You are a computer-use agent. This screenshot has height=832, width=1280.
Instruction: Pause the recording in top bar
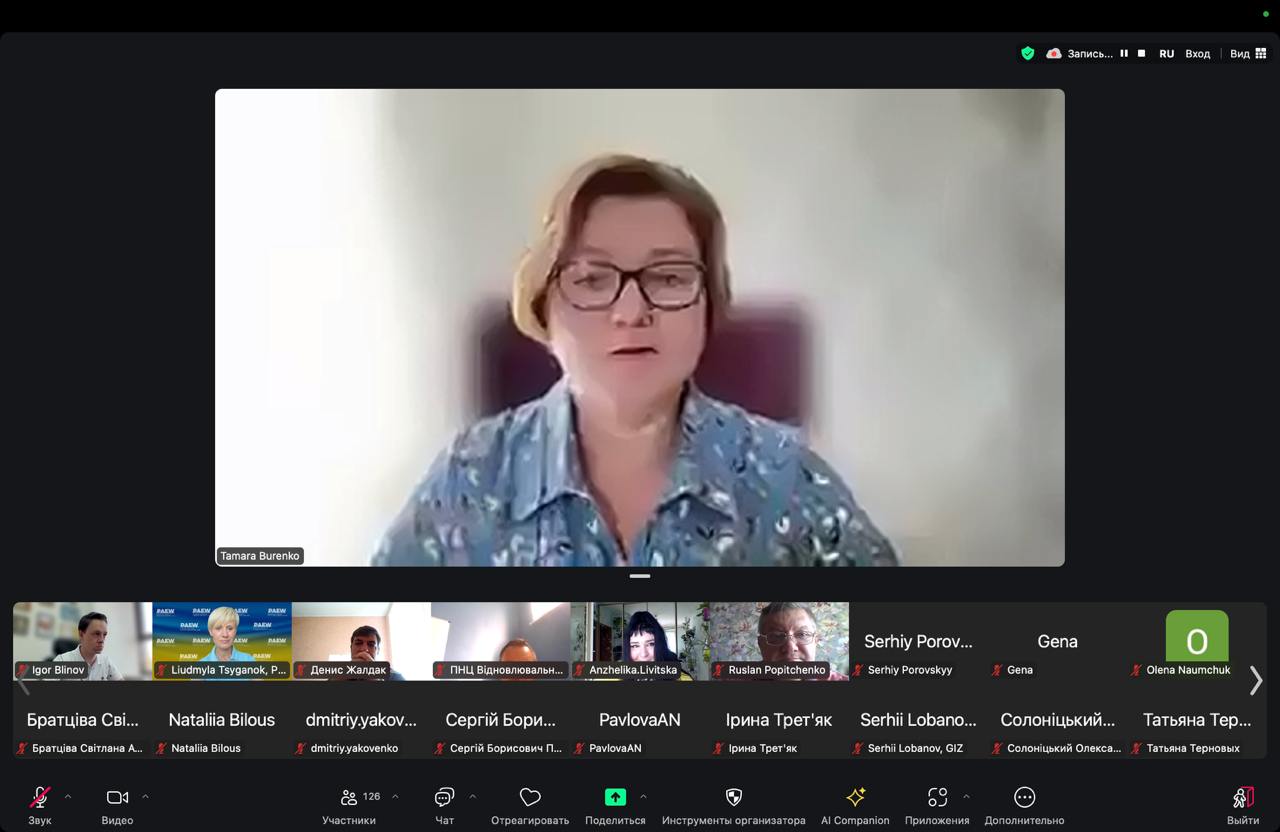click(x=1124, y=54)
